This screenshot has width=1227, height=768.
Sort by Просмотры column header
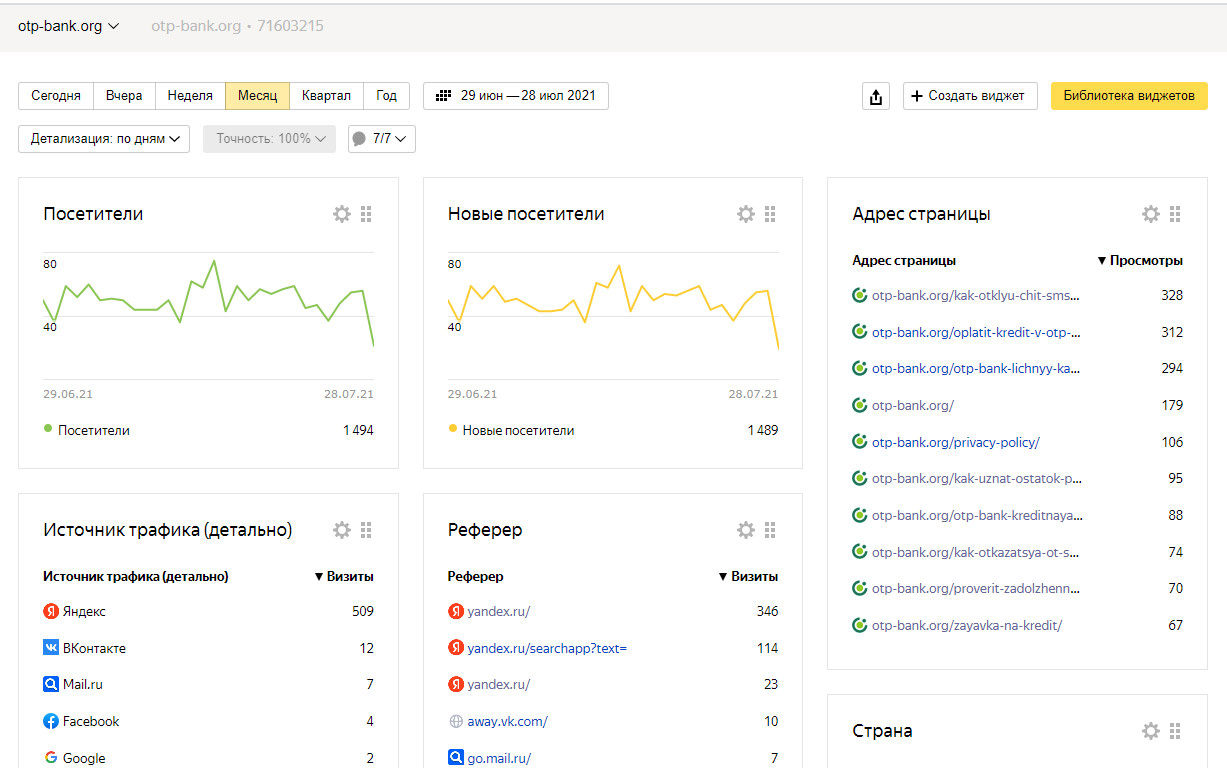click(1145, 260)
